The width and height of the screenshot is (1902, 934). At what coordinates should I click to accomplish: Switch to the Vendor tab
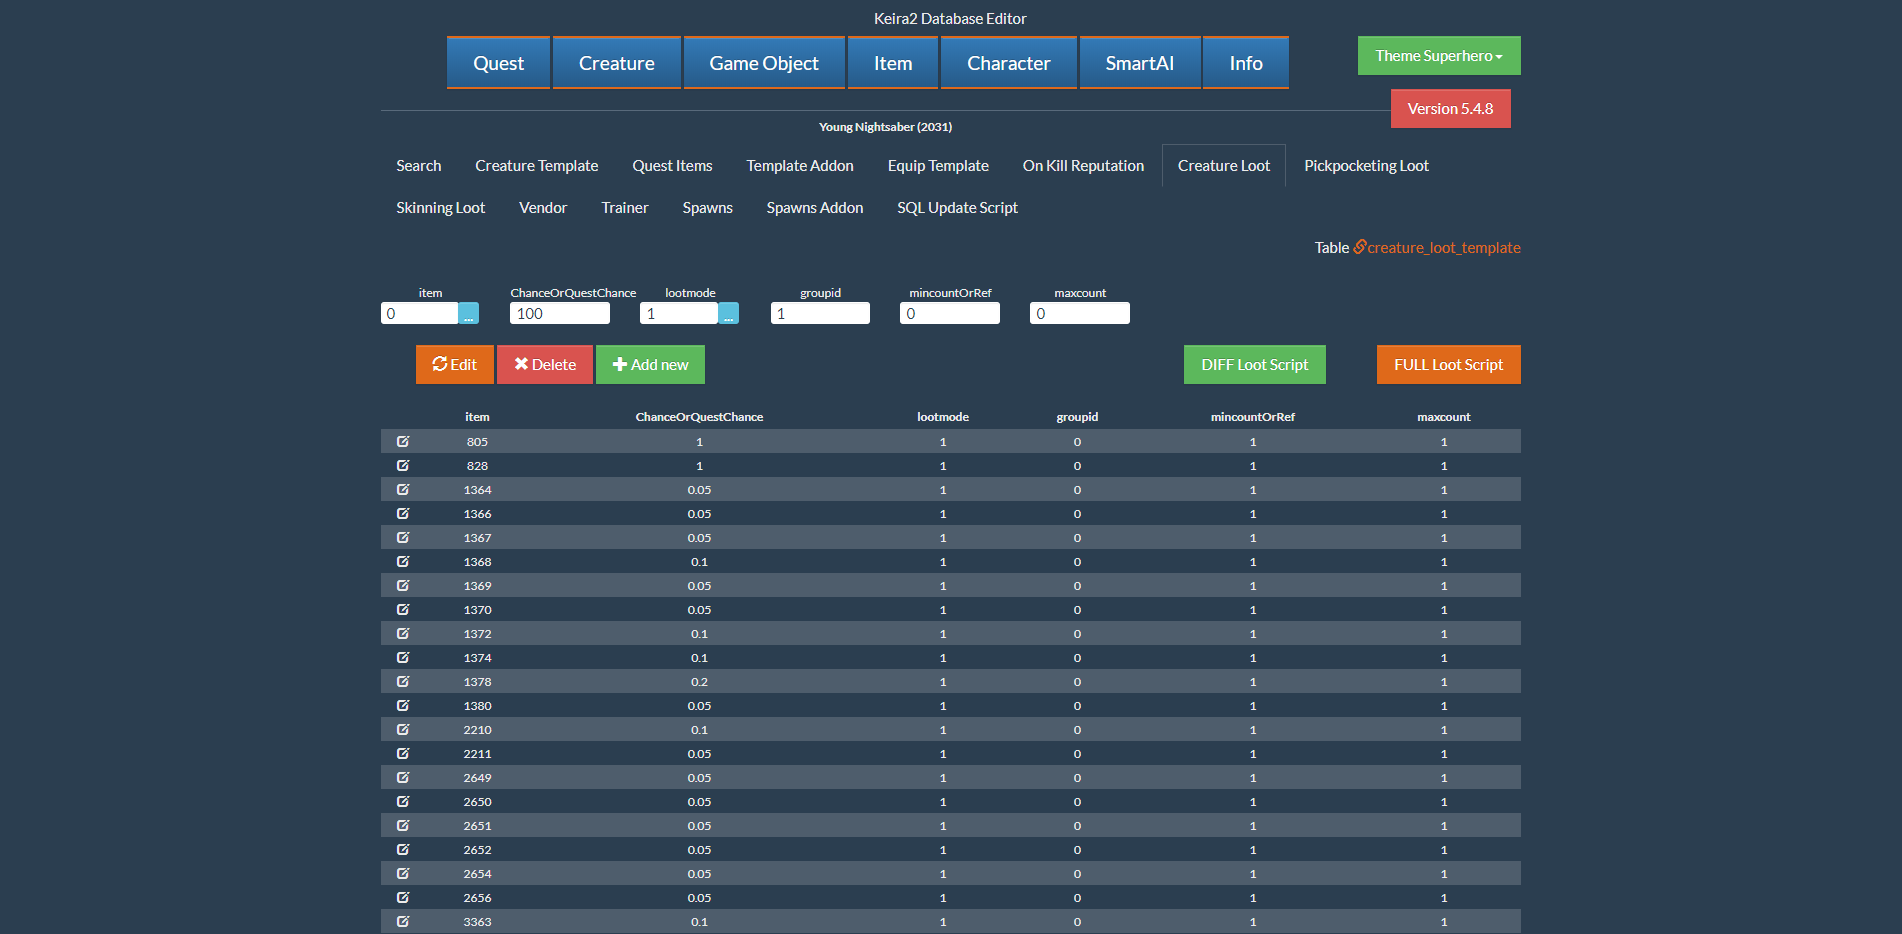pyautogui.click(x=543, y=208)
